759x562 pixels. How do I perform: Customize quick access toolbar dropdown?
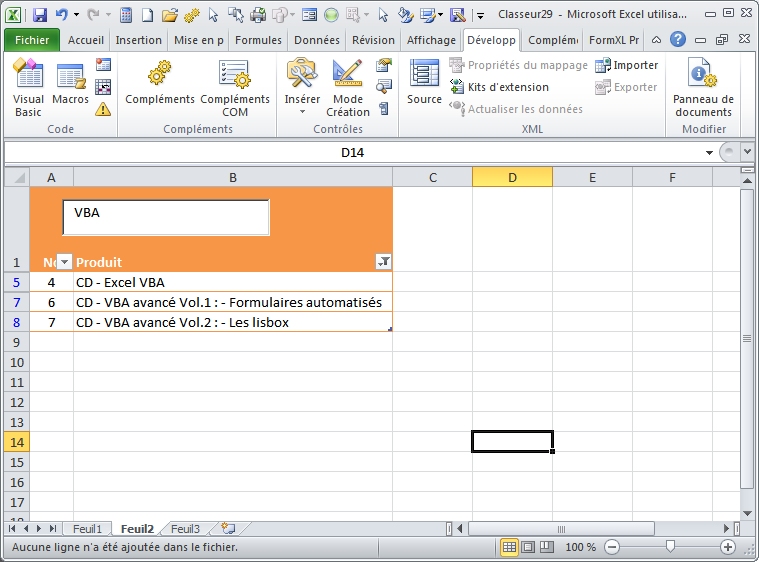(480, 15)
